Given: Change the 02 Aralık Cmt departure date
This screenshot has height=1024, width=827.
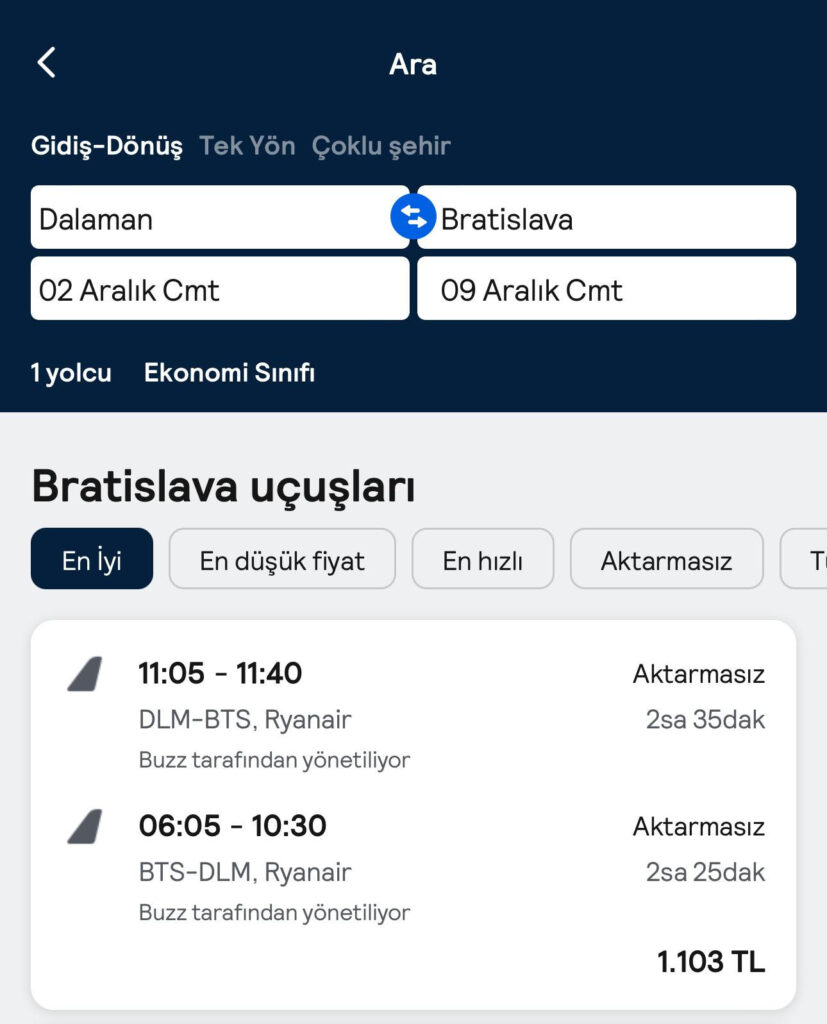Looking at the screenshot, I should pyautogui.click(x=220, y=289).
